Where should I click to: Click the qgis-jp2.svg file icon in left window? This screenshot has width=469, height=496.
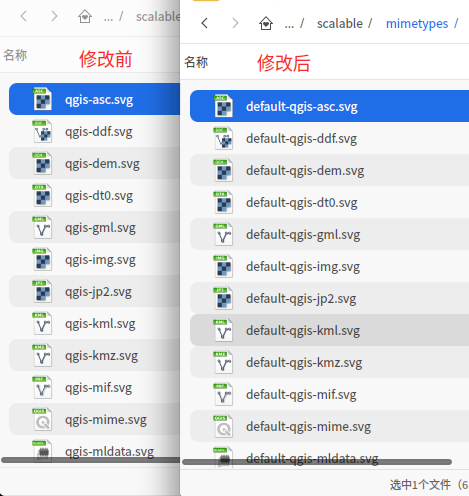point(42,291)
